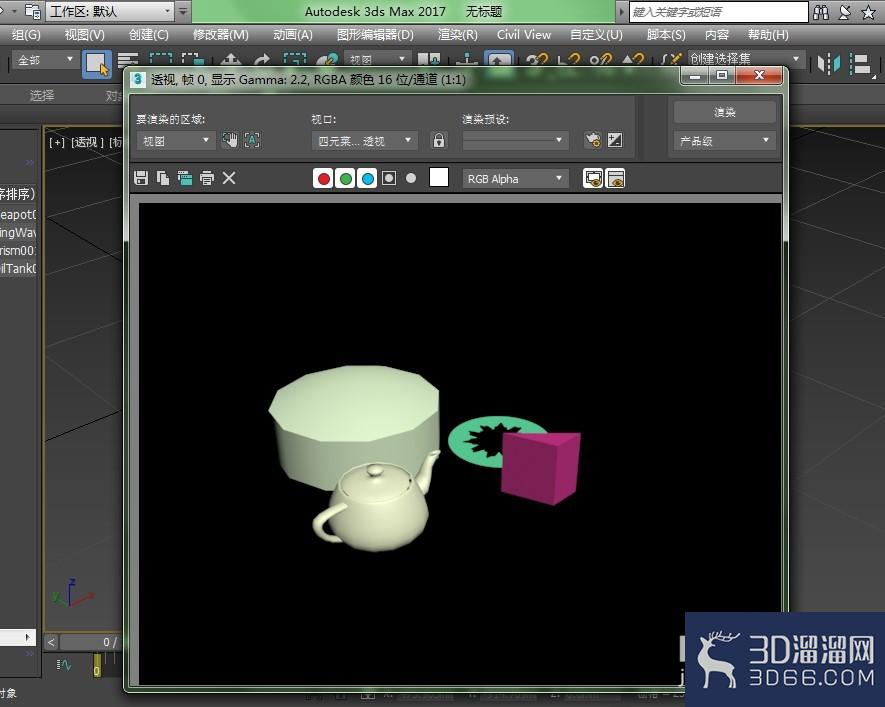This screenshot has height=707, width=885.
Task: Save the rendered image
Action: [x=141, y=178]
